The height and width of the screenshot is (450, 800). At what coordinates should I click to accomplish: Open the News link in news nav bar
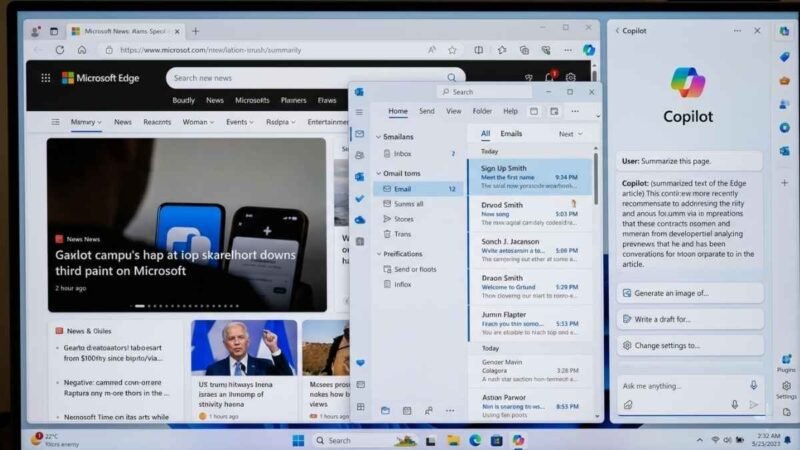tap(122, 122)
